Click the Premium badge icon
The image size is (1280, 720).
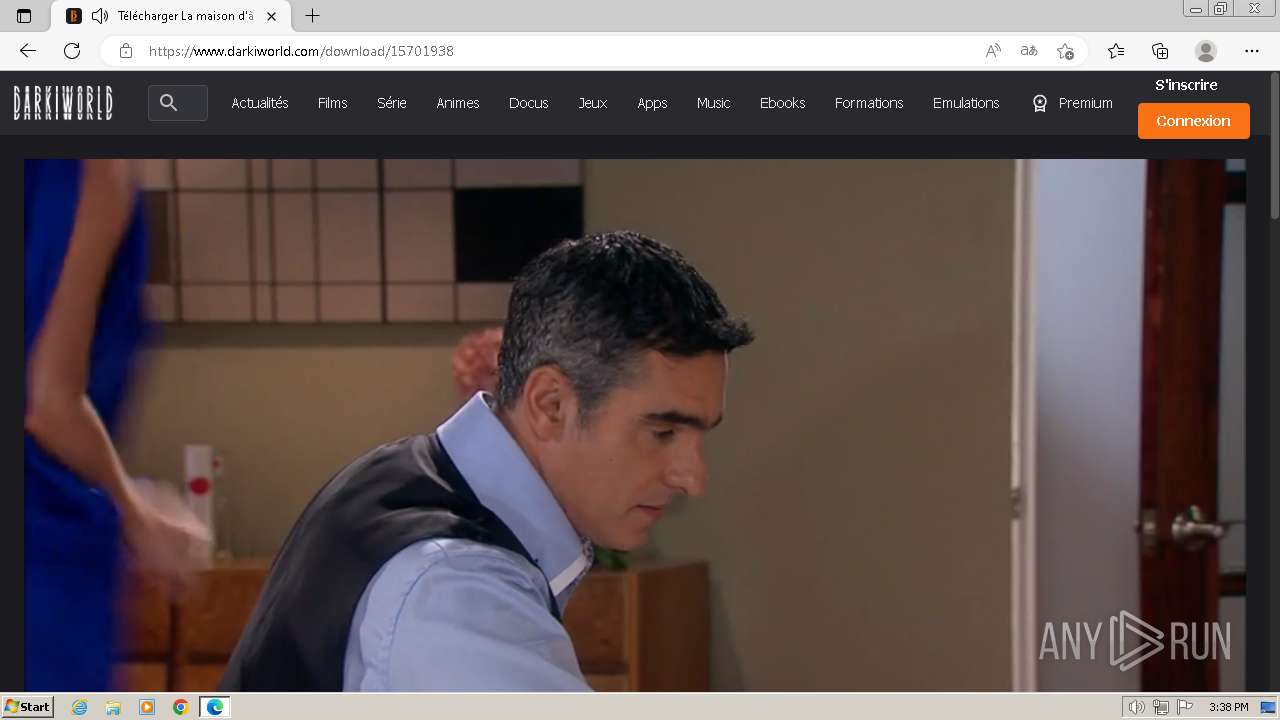tap(1040, 103)
